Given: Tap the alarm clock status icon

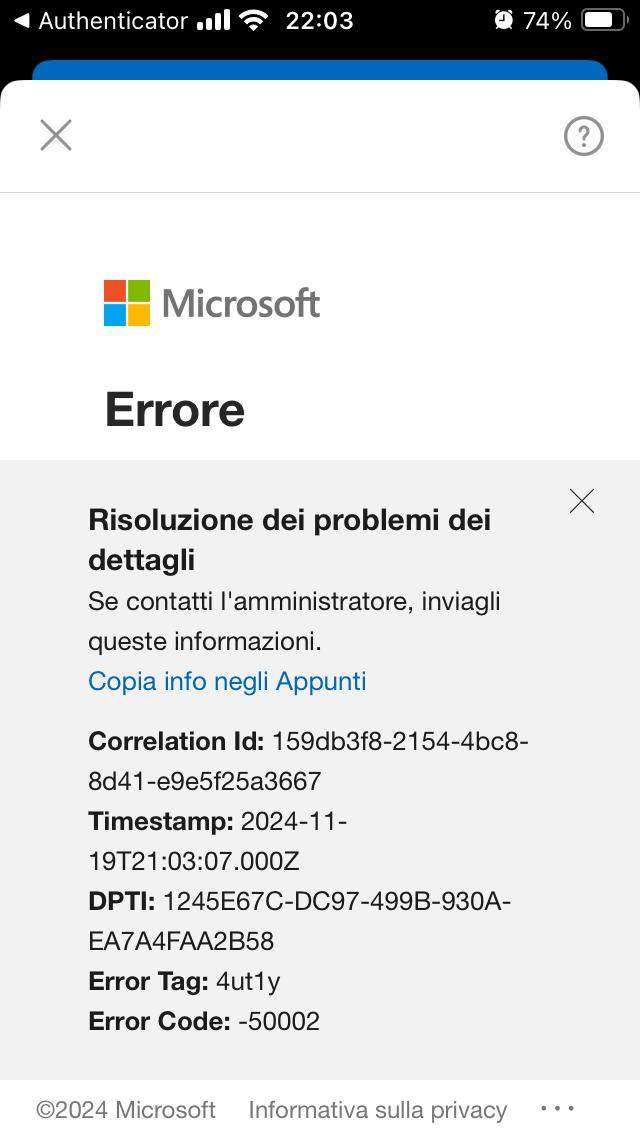Looking at the screenshot, I should coord(503,20).
